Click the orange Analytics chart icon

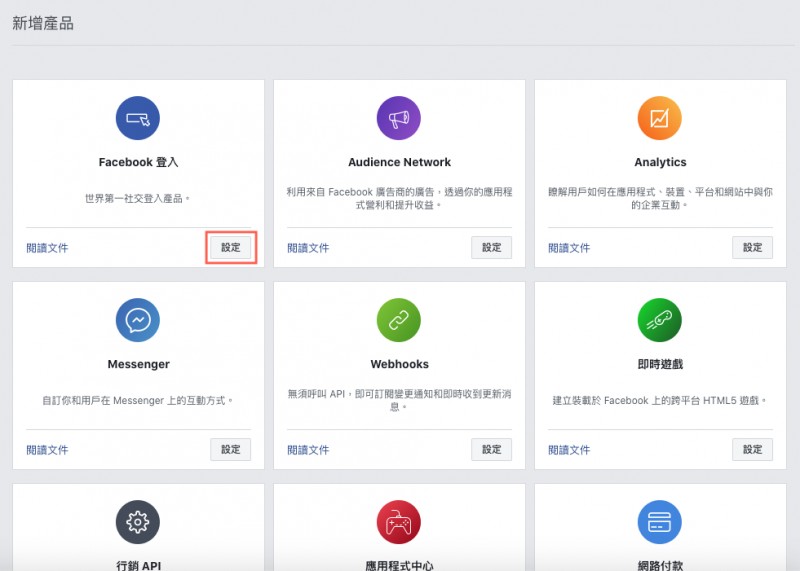pos(660,118)
